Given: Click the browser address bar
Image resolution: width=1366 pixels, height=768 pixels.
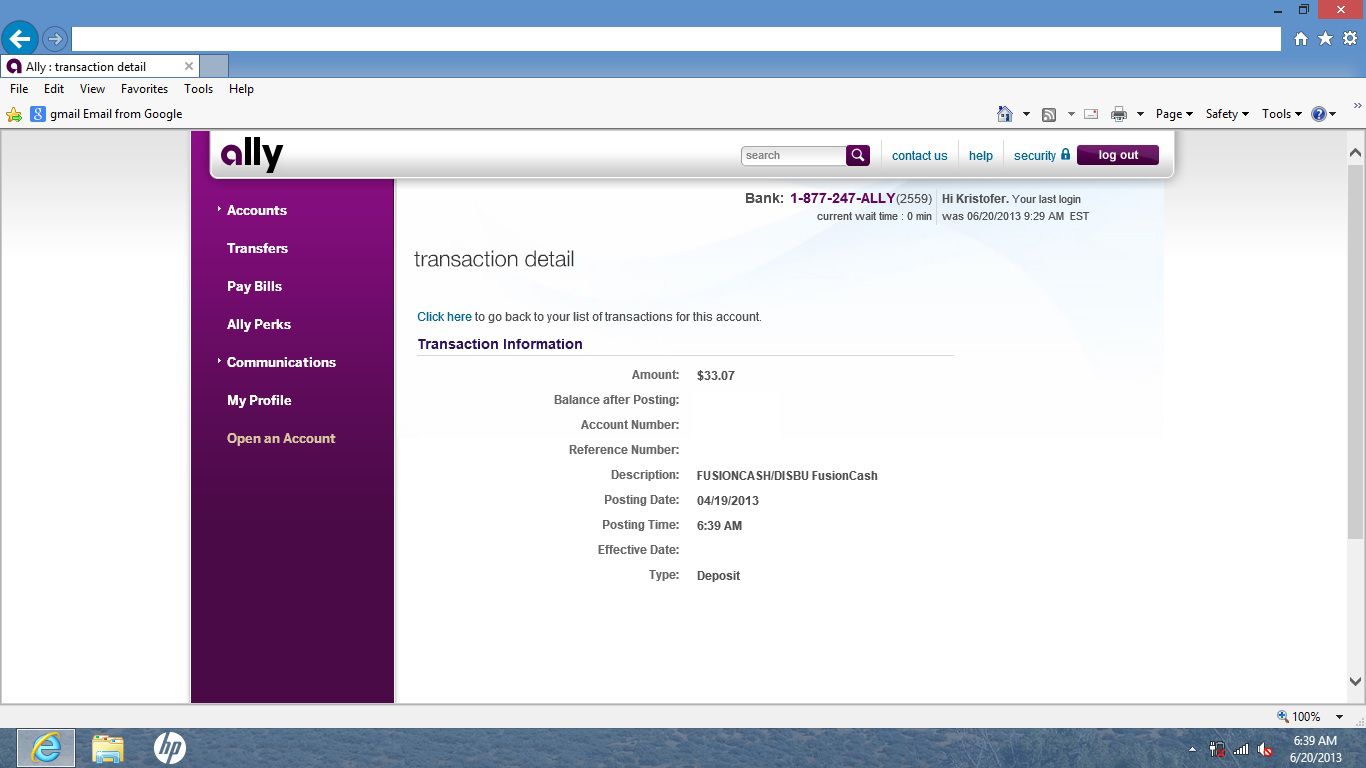Looking at the screenshot, I should 676,39.
